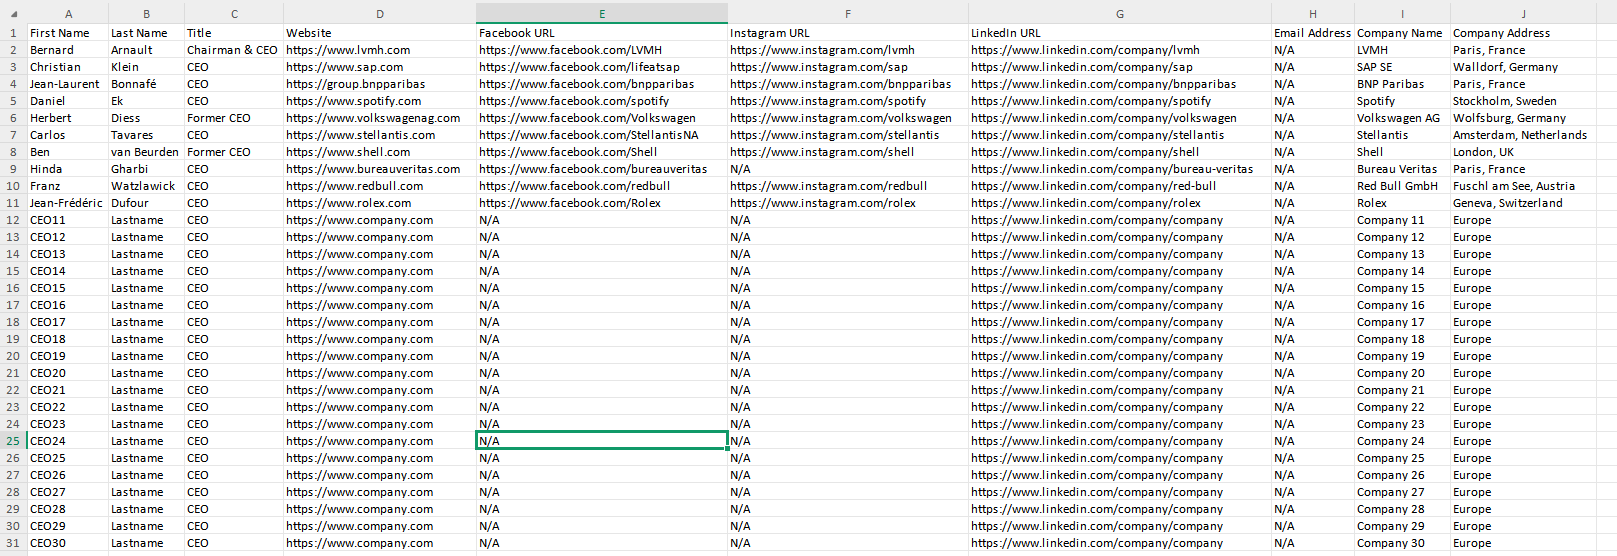The image size is (1617, 556).
Task: Select column J header
Action: (1523, 14)
